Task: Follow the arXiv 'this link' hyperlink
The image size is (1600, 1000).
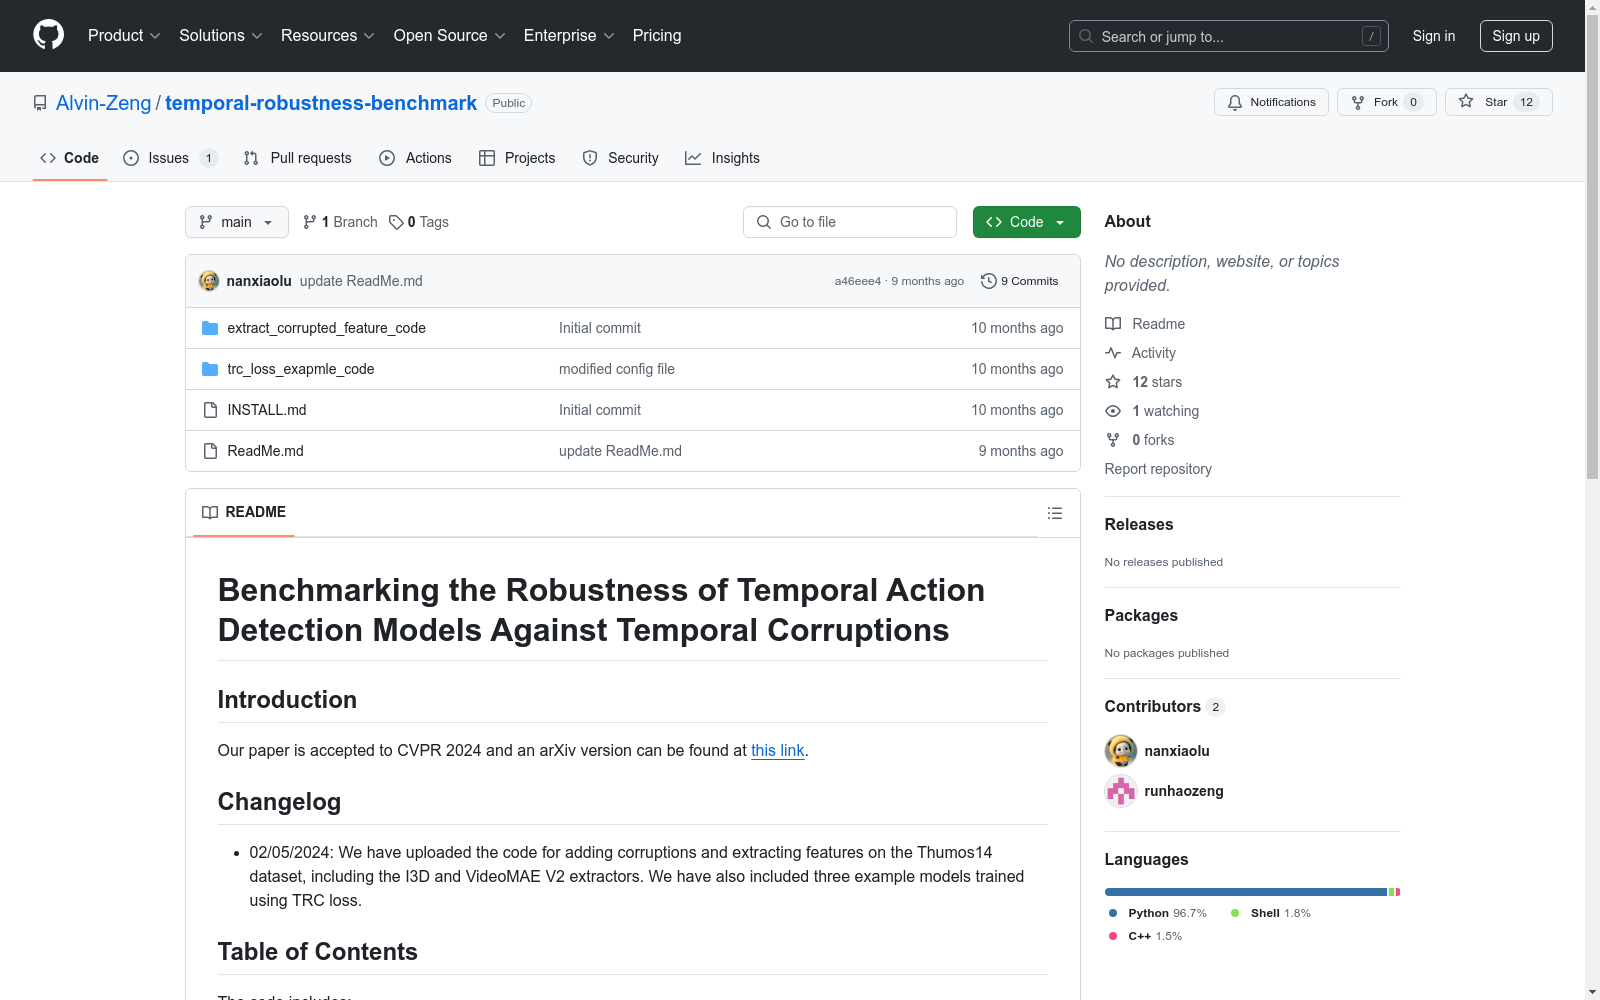Action: pyautogui.click(x=777, y=751)
